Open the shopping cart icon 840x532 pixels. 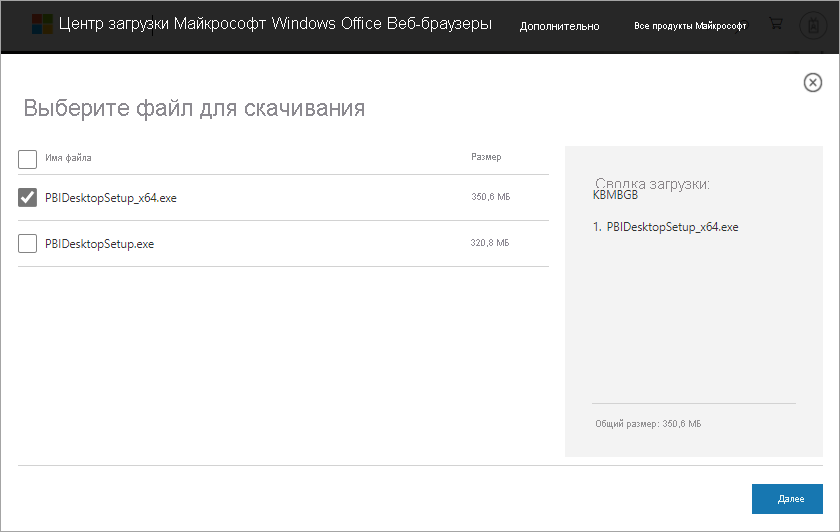click(x=775, y=24)
